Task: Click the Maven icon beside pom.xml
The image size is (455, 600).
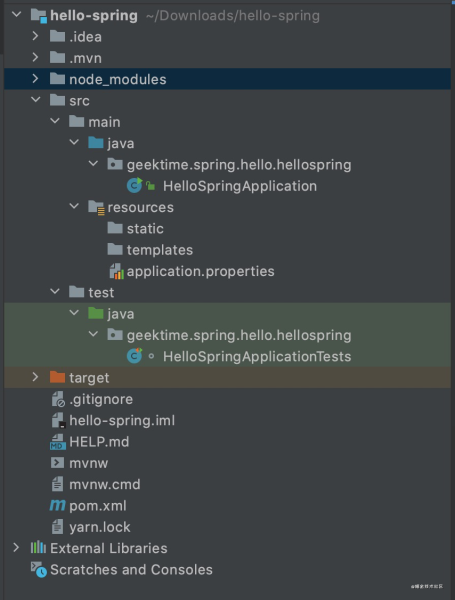Action: (57, 505)
